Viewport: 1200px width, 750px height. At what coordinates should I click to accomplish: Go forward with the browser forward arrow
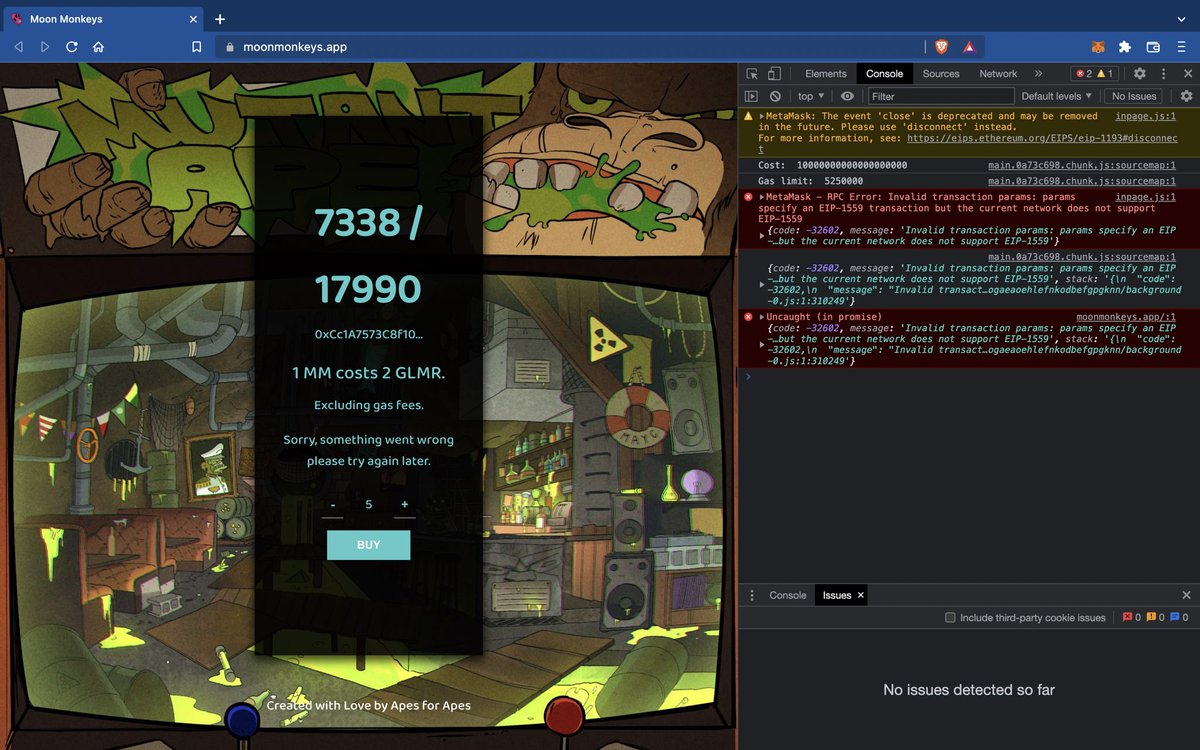(45, 47)
